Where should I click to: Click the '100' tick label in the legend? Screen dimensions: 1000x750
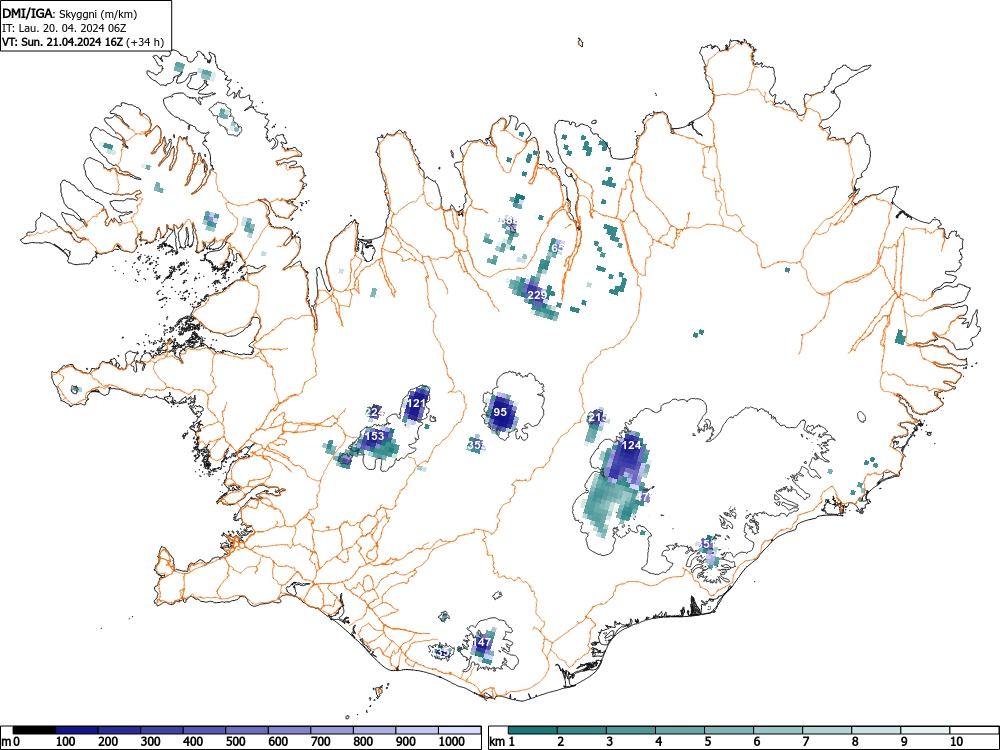pyautogui.click(x=66, y=742)
